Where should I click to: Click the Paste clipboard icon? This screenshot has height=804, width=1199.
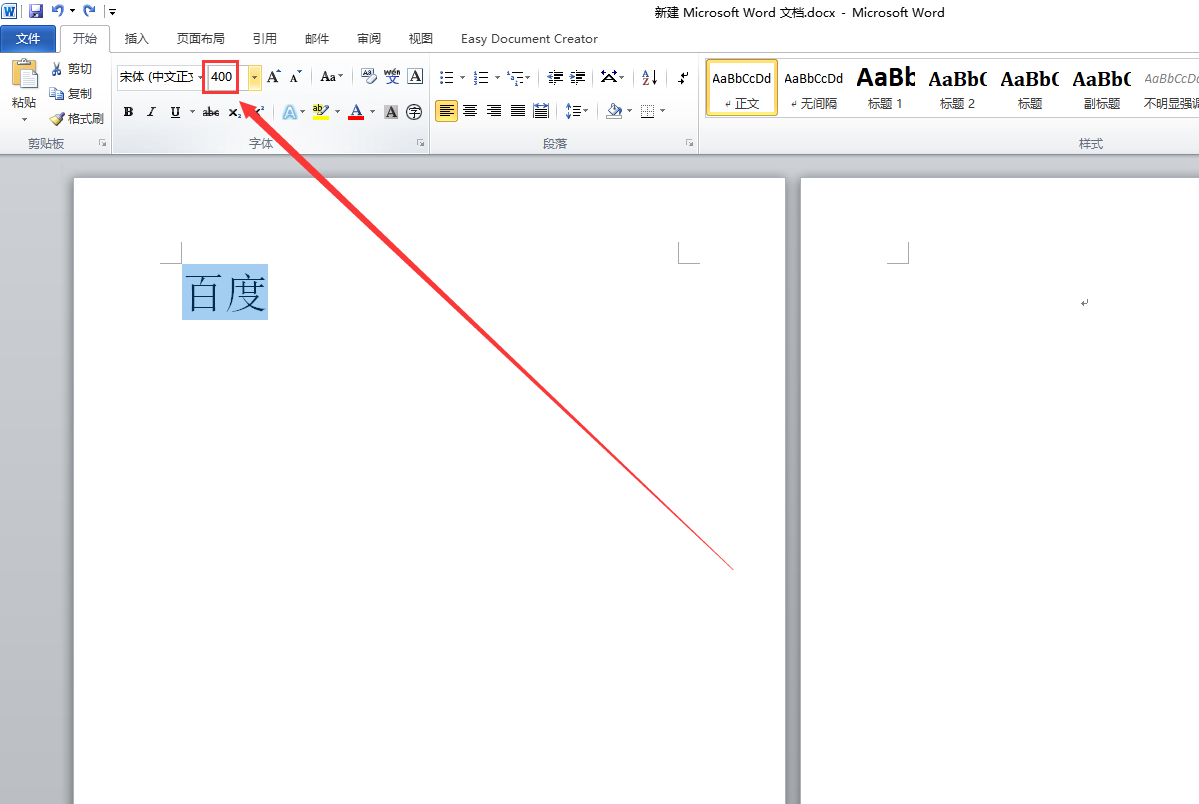24,75
